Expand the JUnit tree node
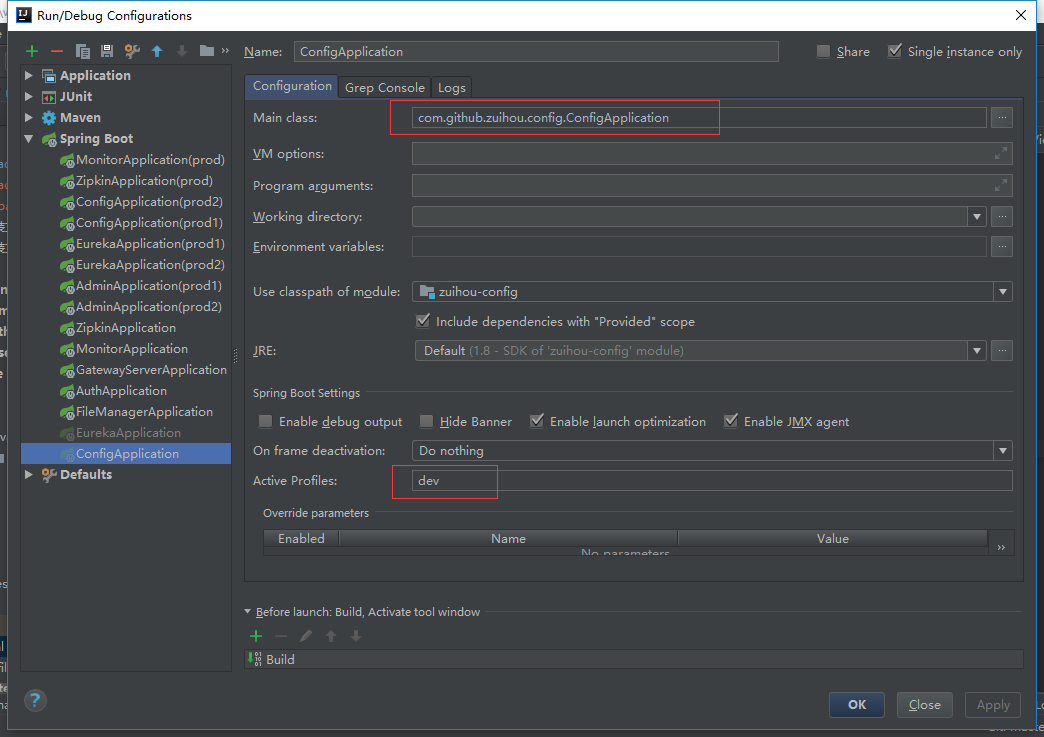Image resolution: width=1044 pixels, height=737 pixels. coord(29,97)
